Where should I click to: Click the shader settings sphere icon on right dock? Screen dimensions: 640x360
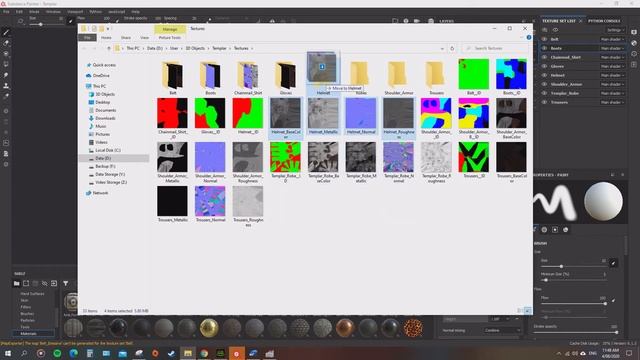634,43
